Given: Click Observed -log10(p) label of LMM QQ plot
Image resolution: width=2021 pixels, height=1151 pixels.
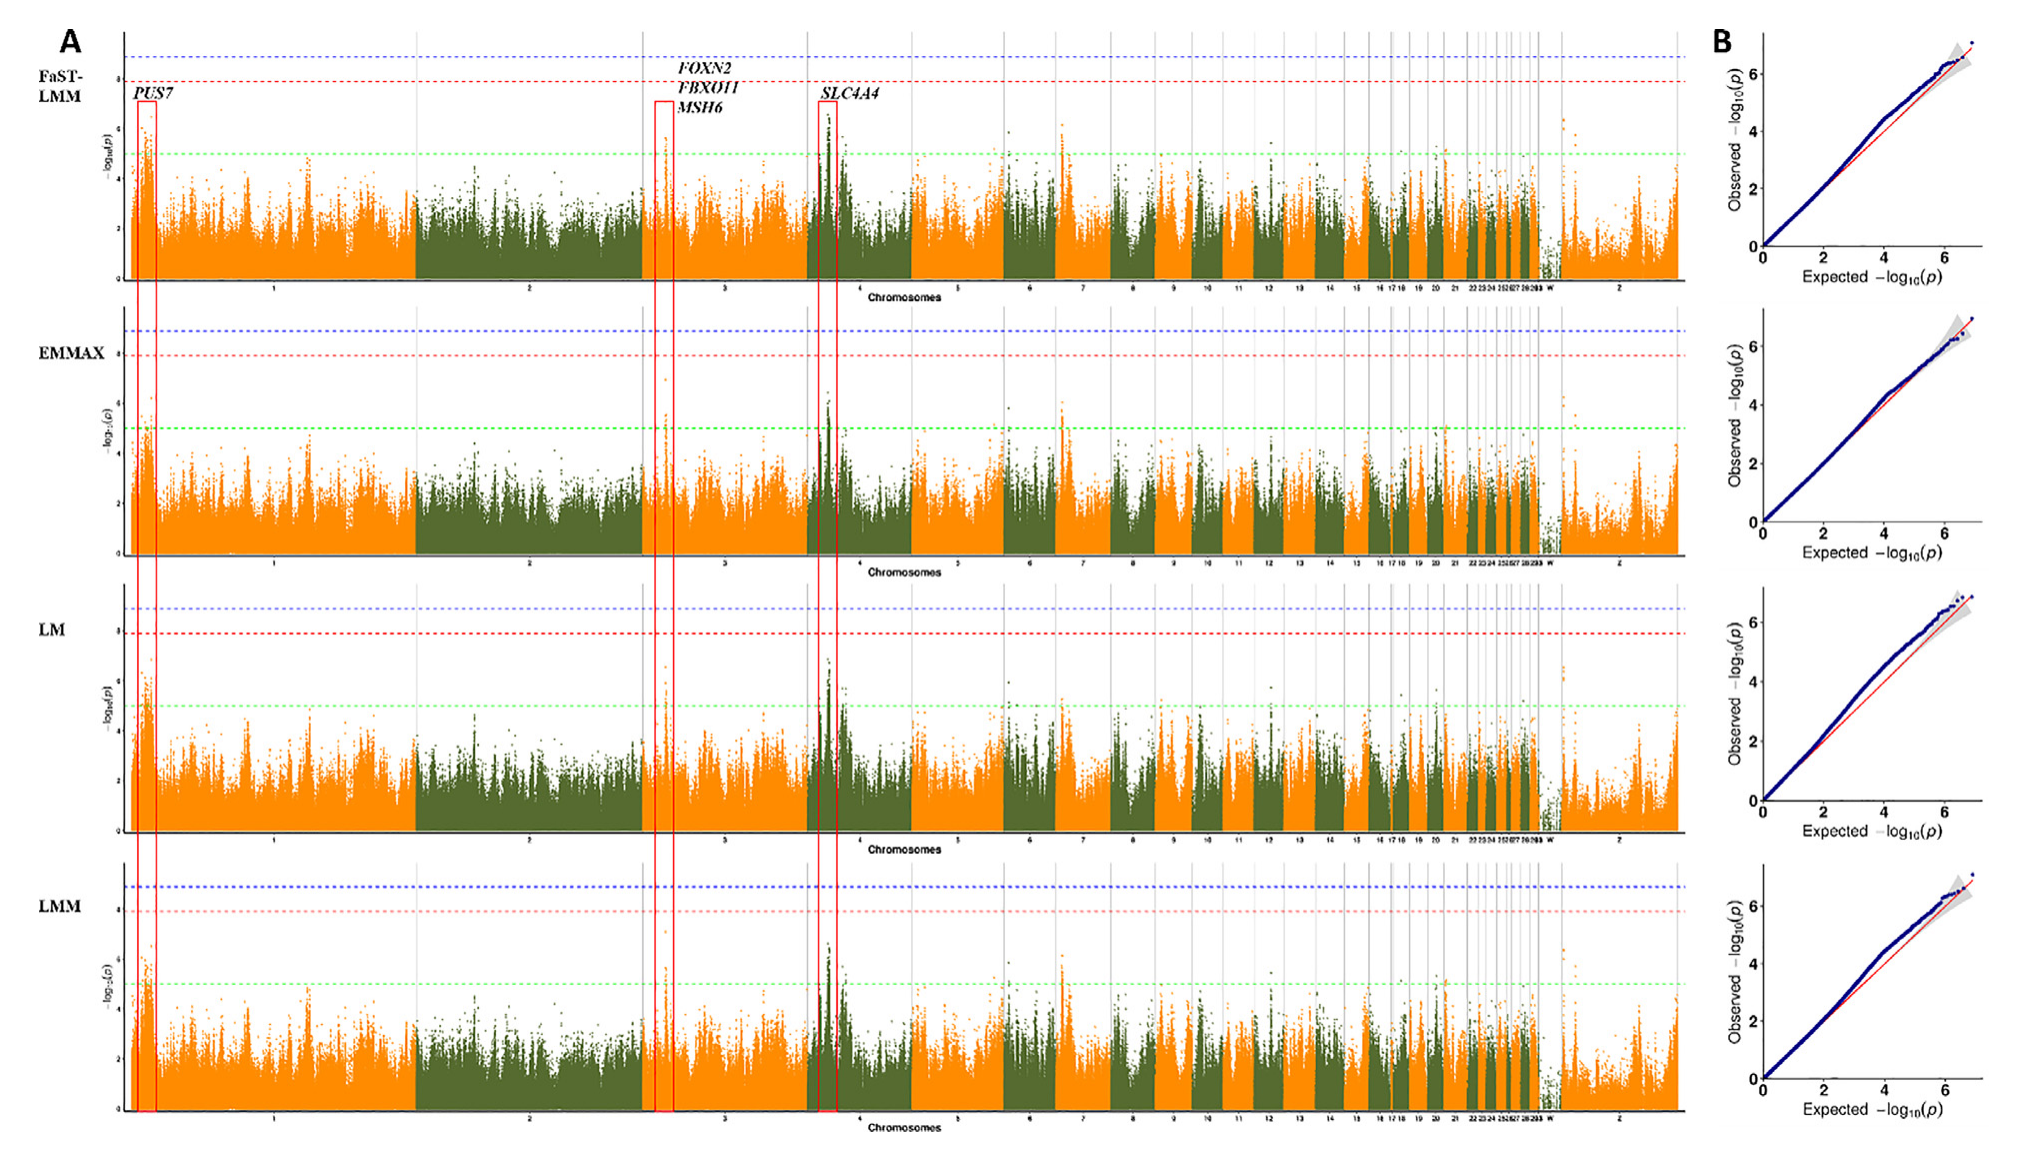Looking at the screenshot, I should 1735,971.
